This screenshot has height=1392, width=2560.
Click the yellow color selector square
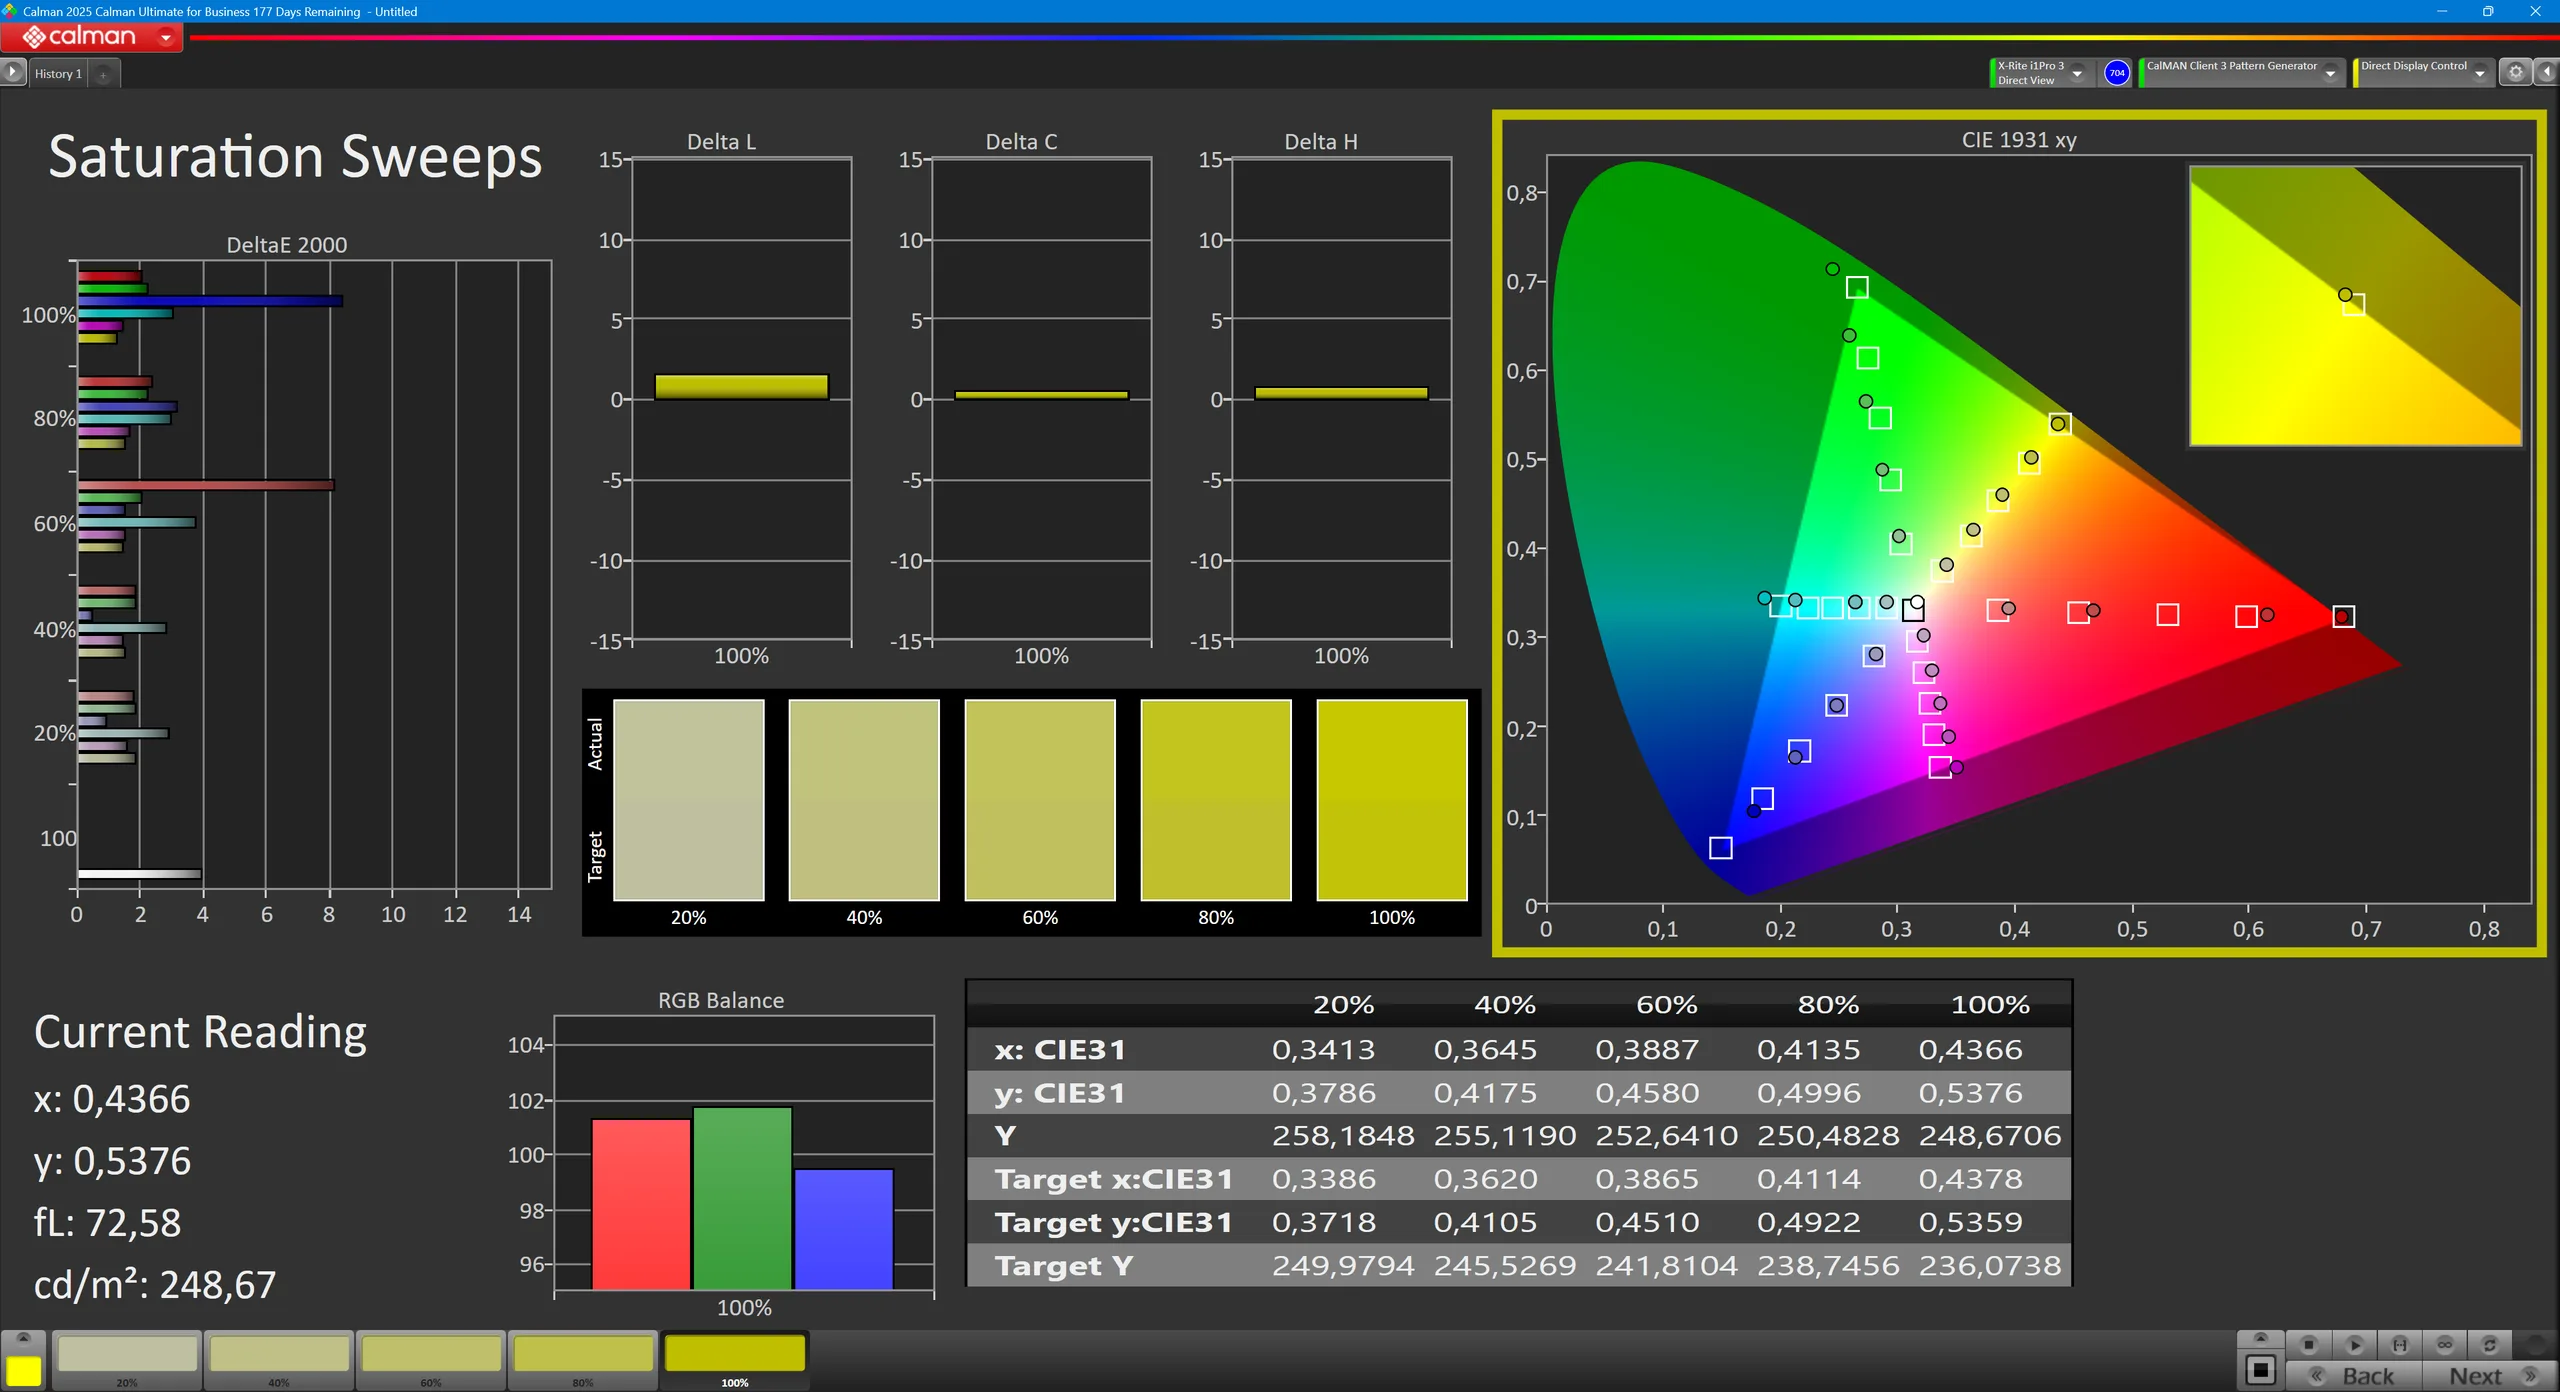click(24, 1370)
